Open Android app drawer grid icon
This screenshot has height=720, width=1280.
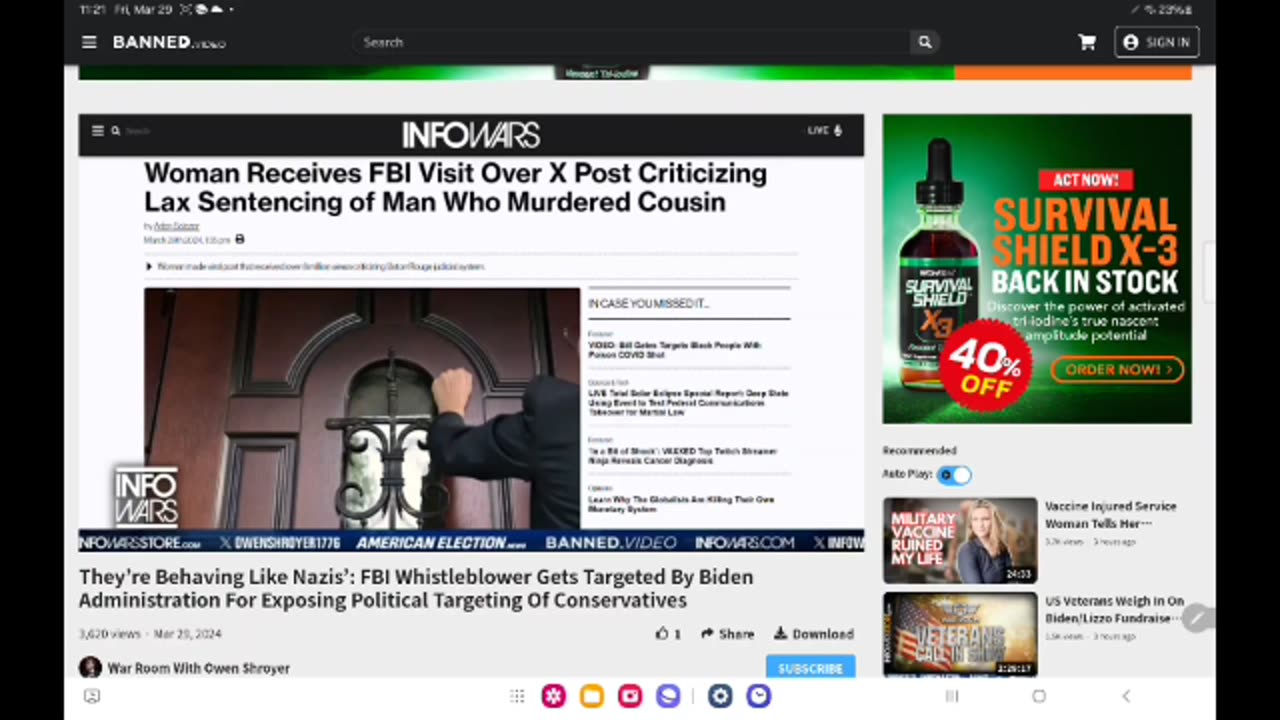tap(517, 696)
